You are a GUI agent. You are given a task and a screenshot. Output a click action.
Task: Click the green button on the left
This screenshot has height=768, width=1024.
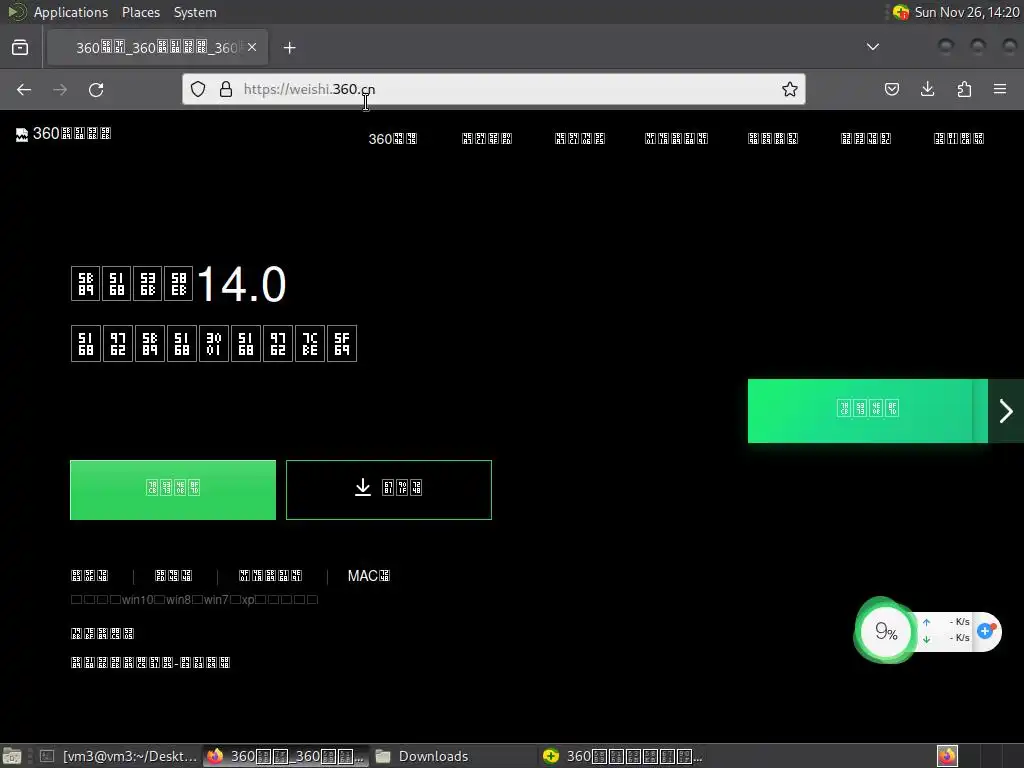click(x=173, y=490)
